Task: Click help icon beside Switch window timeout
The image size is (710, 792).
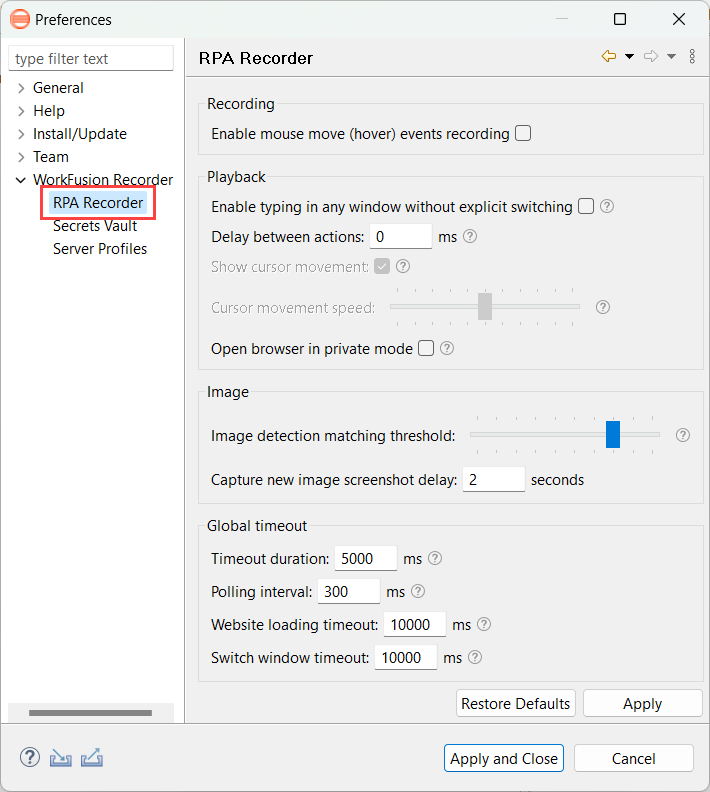Action: click(x=475, y=657)
